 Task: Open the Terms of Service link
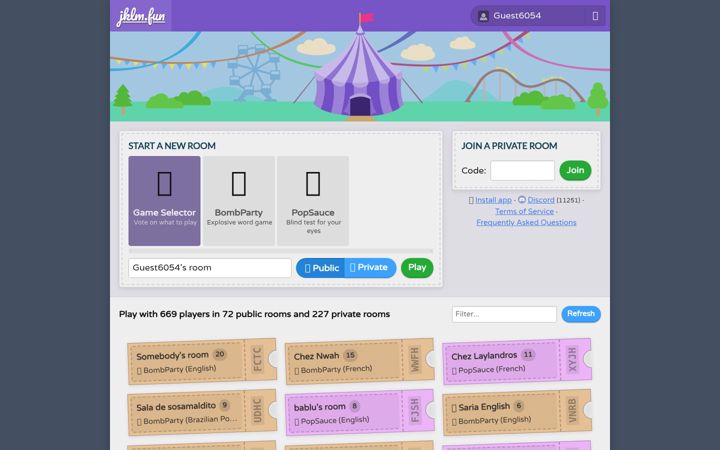click(524, 211)
